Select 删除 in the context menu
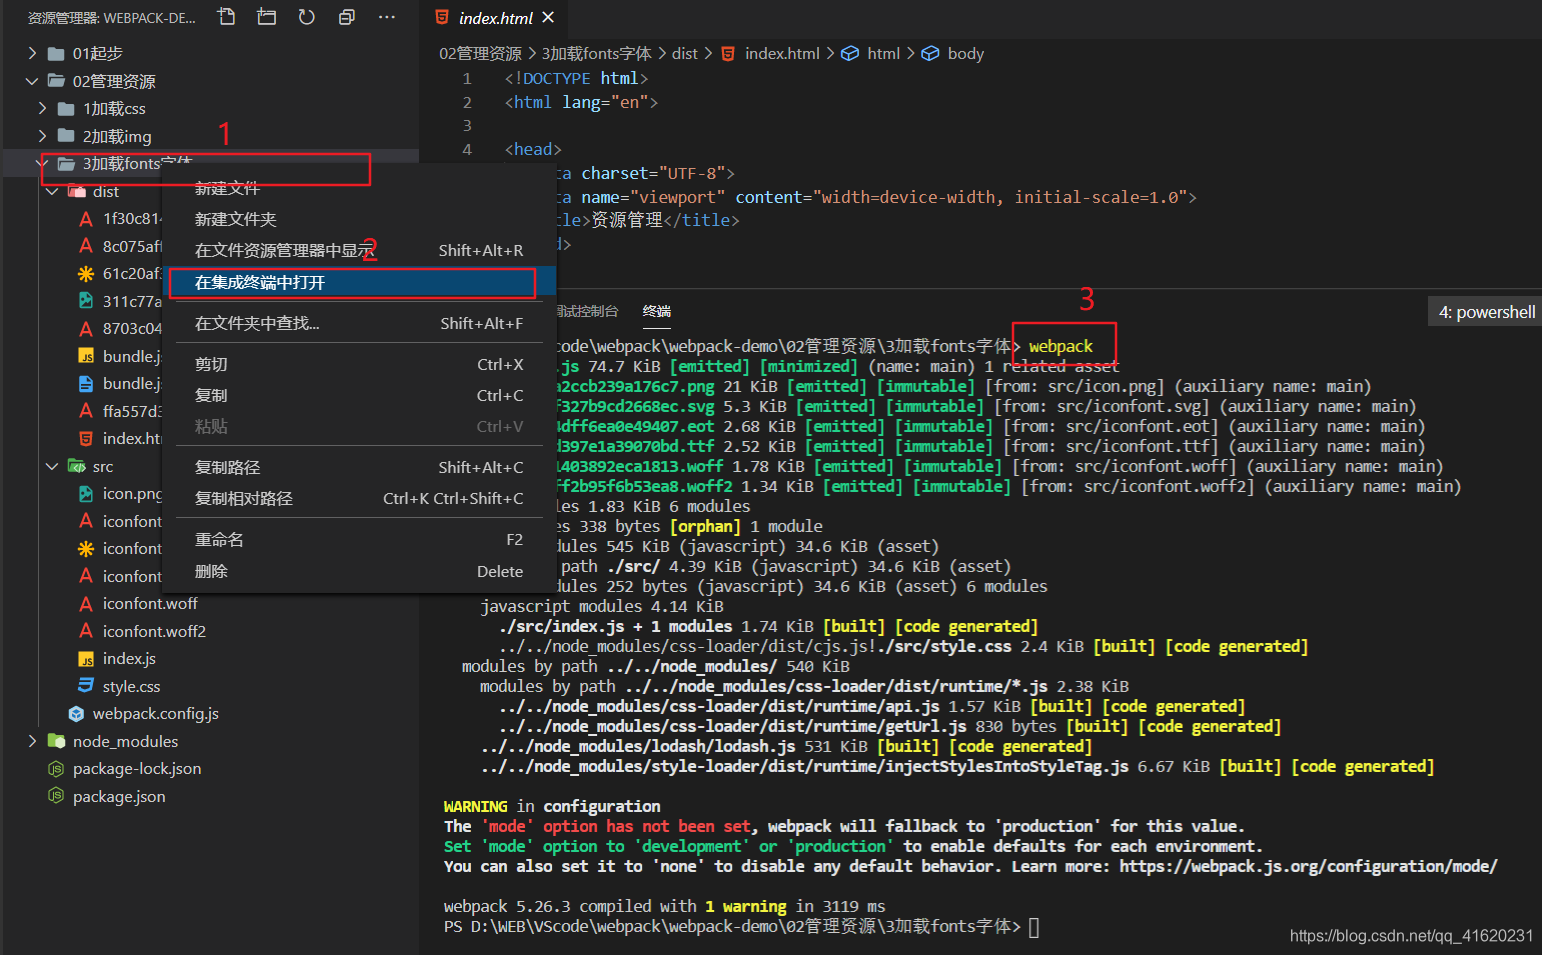Image resolution: width=1542 pixels, height=955 pixels. 360,571
